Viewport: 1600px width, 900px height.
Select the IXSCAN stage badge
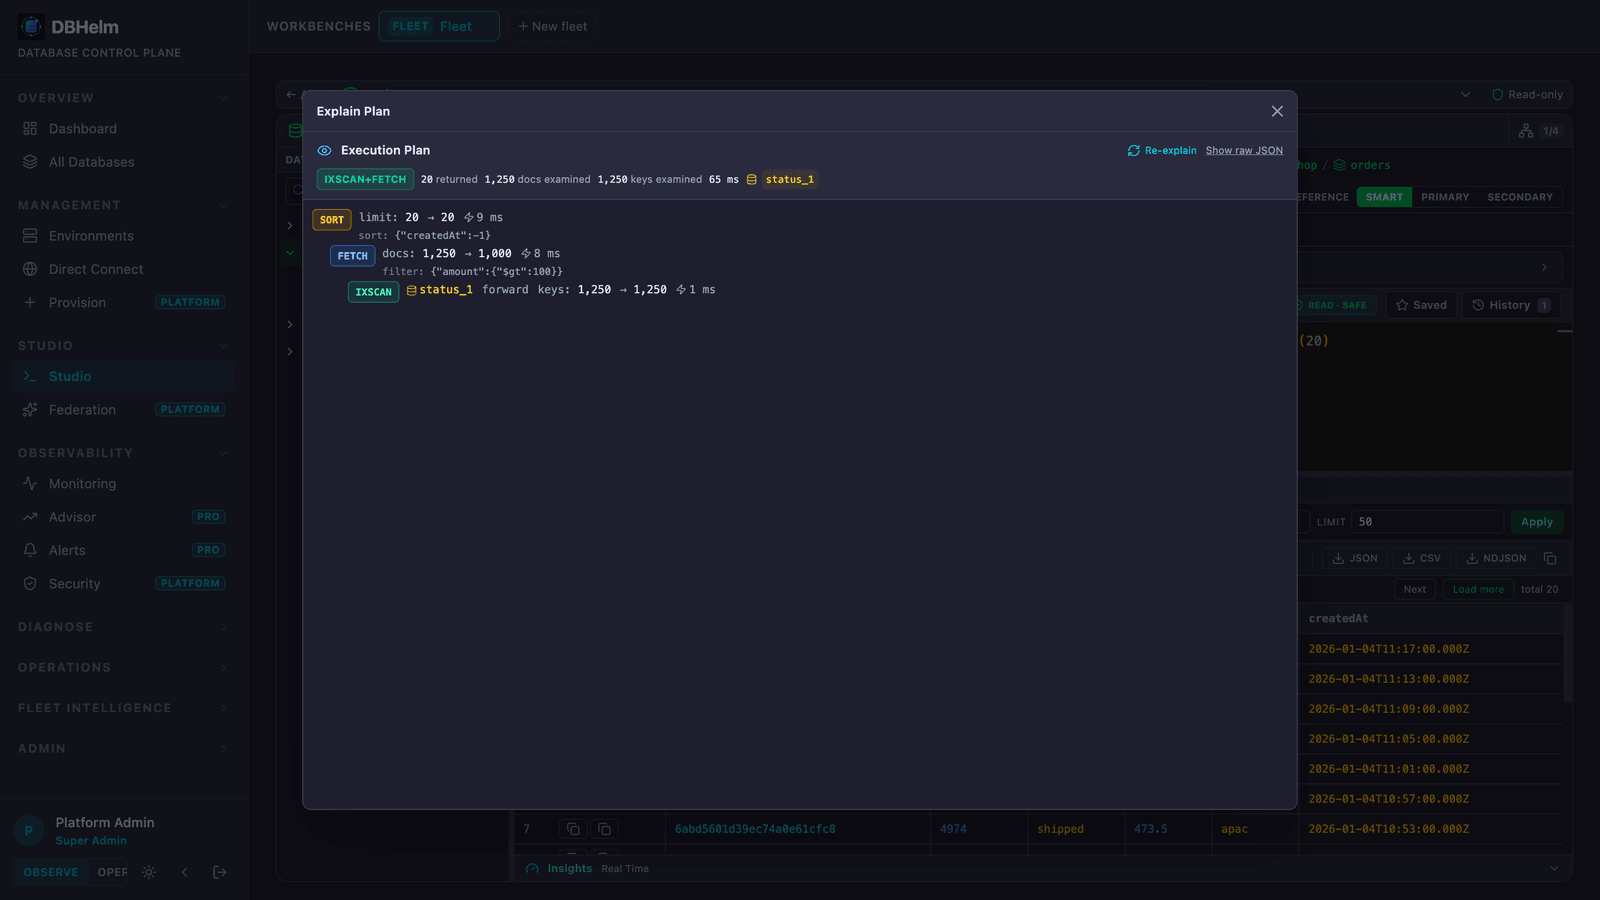(x=373, y=292)
